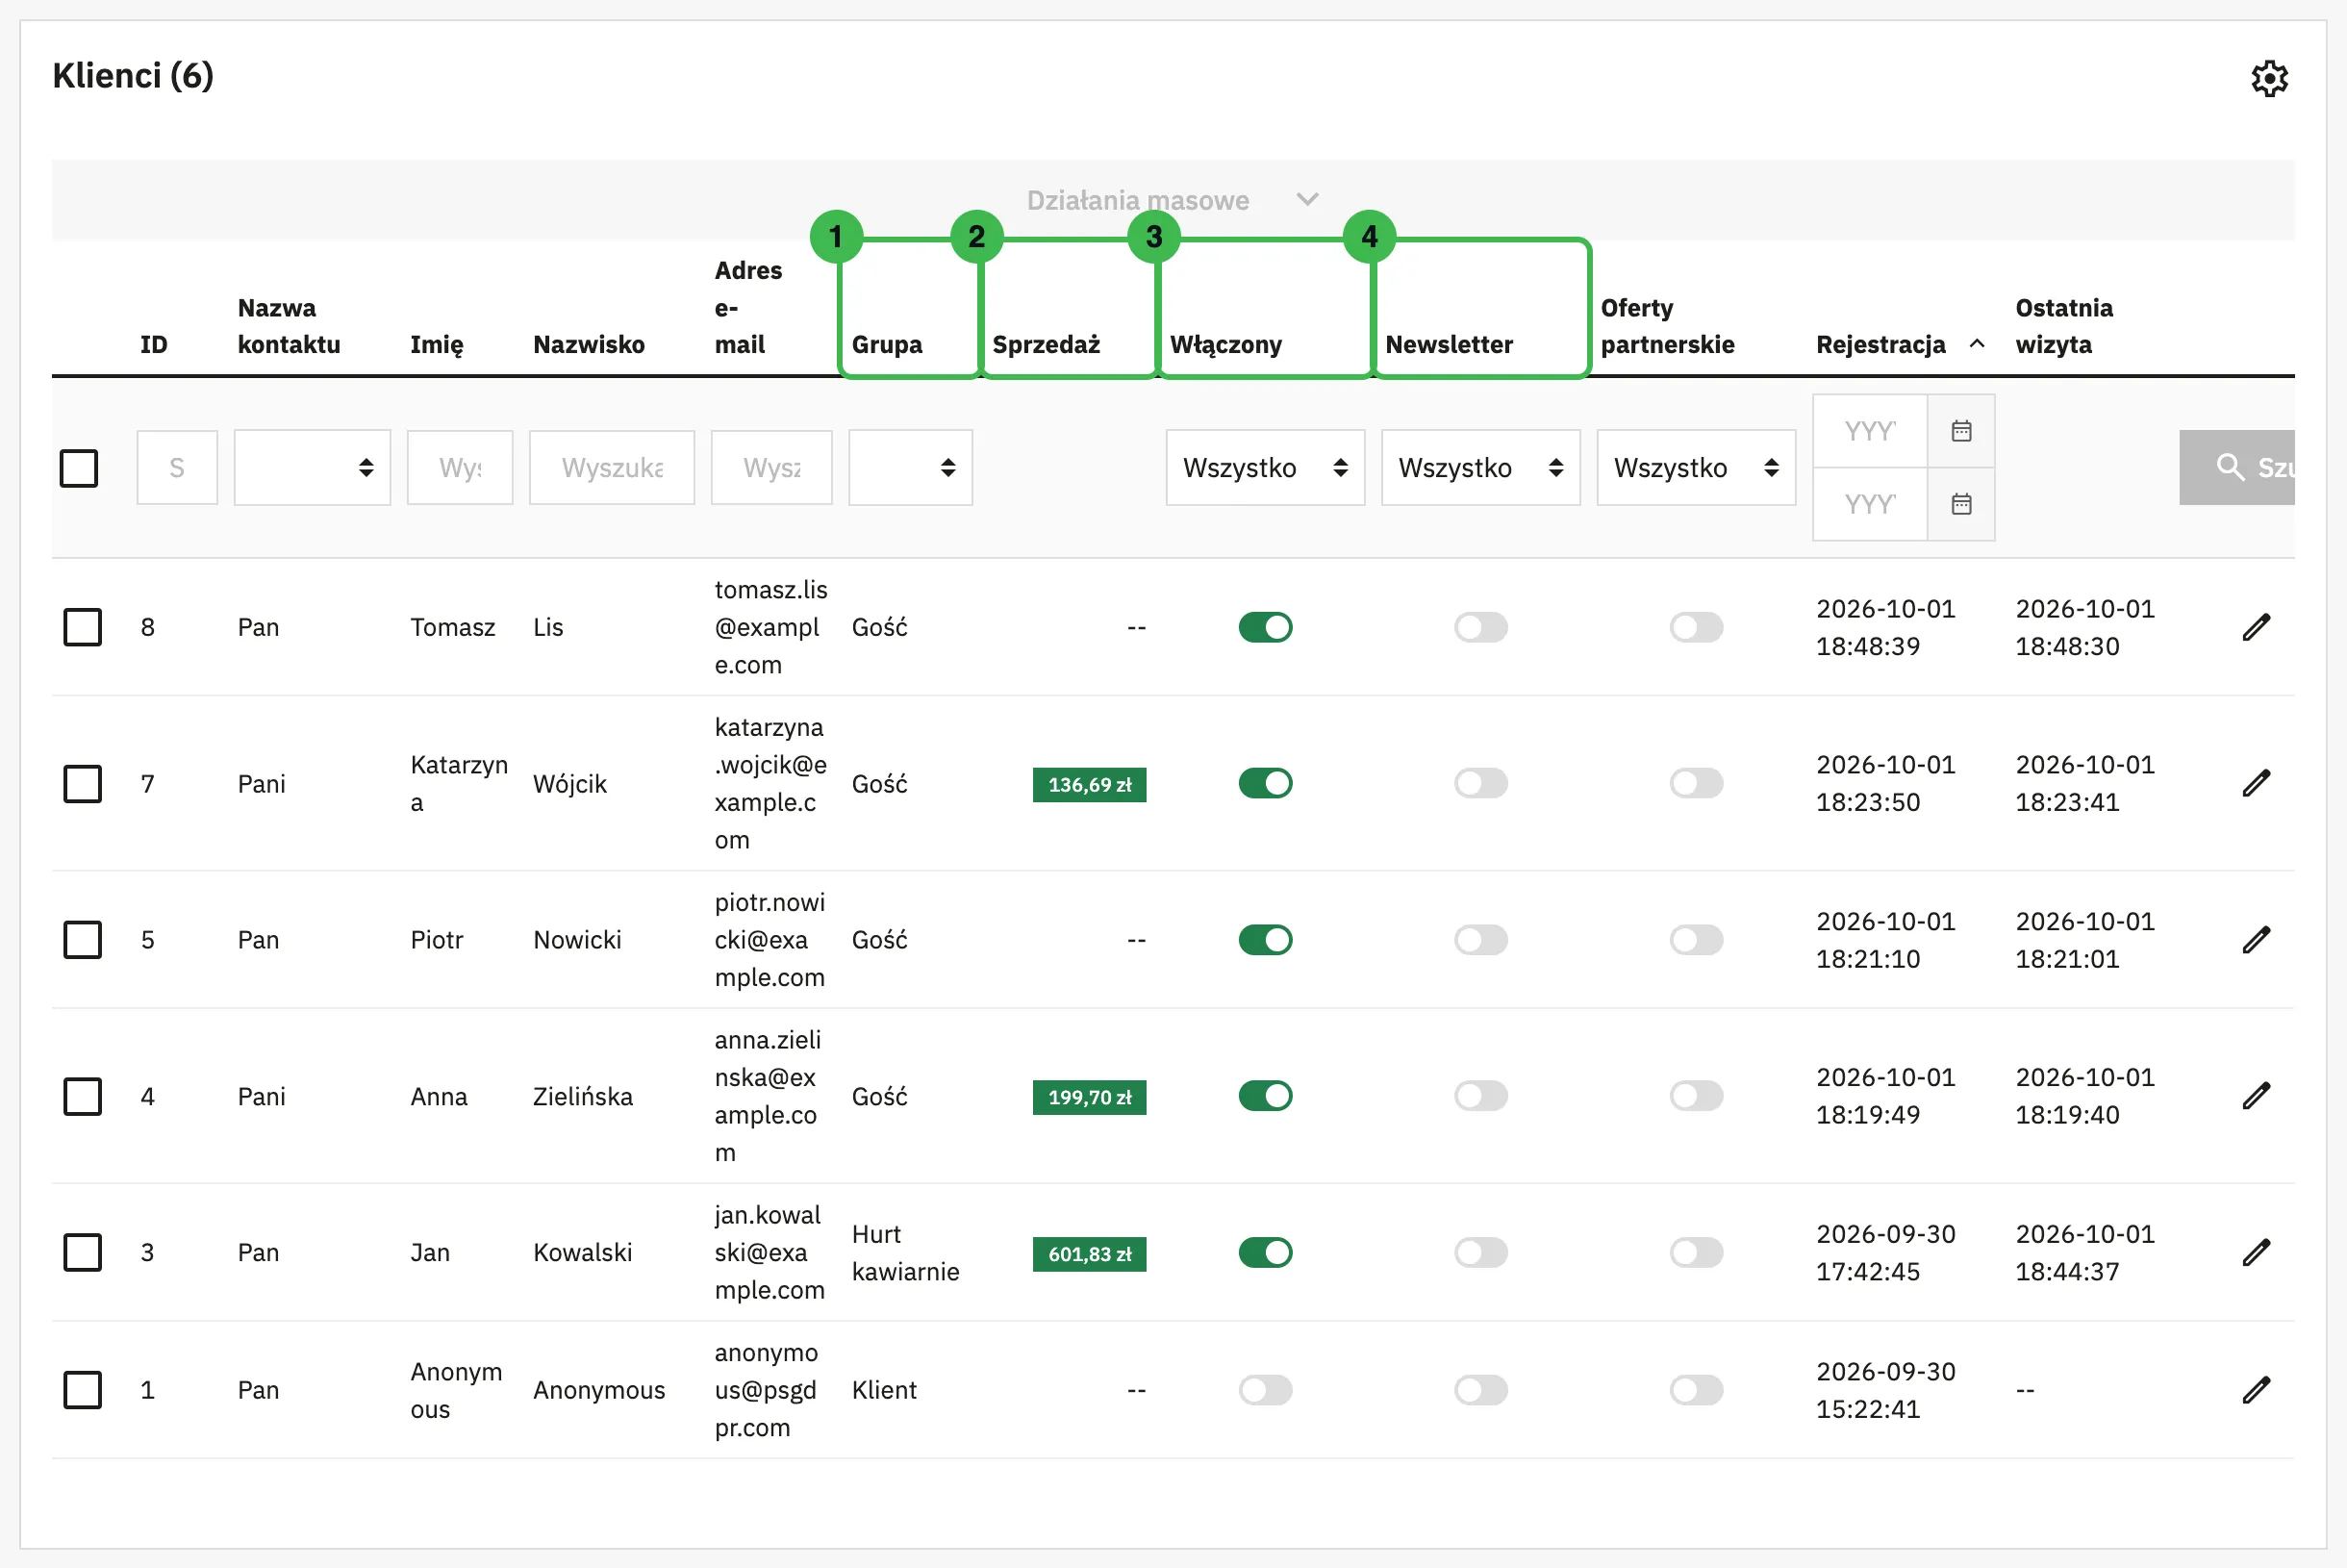The image size is (2347, 1568).
Task: Open calendar picker for registration start date
Action: 1961,431
